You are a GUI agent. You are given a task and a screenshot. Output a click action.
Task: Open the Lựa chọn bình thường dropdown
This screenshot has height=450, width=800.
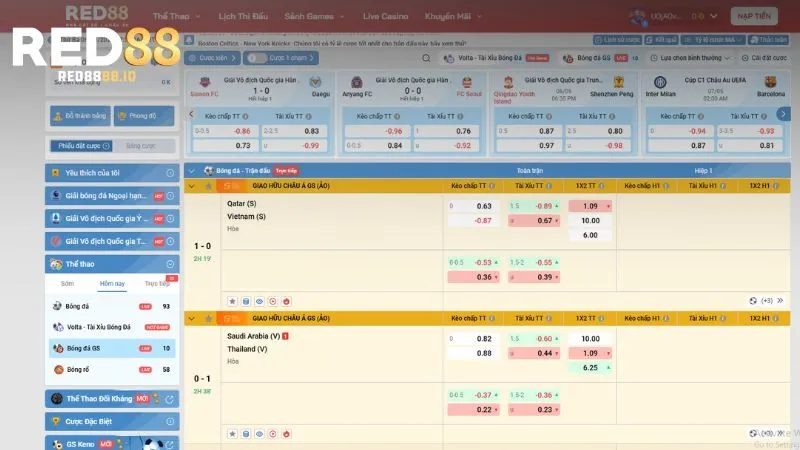coord(690,58)
